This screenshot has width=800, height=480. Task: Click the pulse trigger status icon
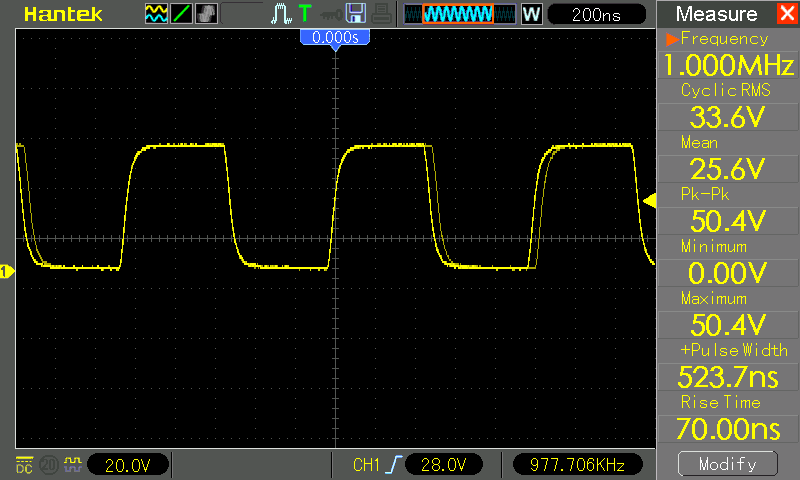pos(281,14)
